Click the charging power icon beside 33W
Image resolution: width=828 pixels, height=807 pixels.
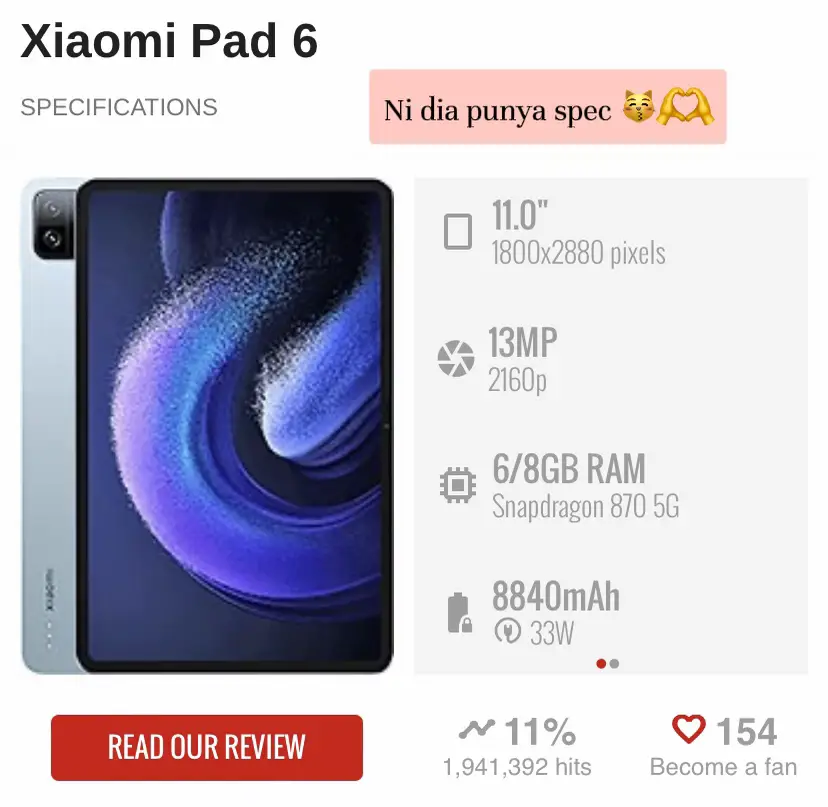(507, 631)
